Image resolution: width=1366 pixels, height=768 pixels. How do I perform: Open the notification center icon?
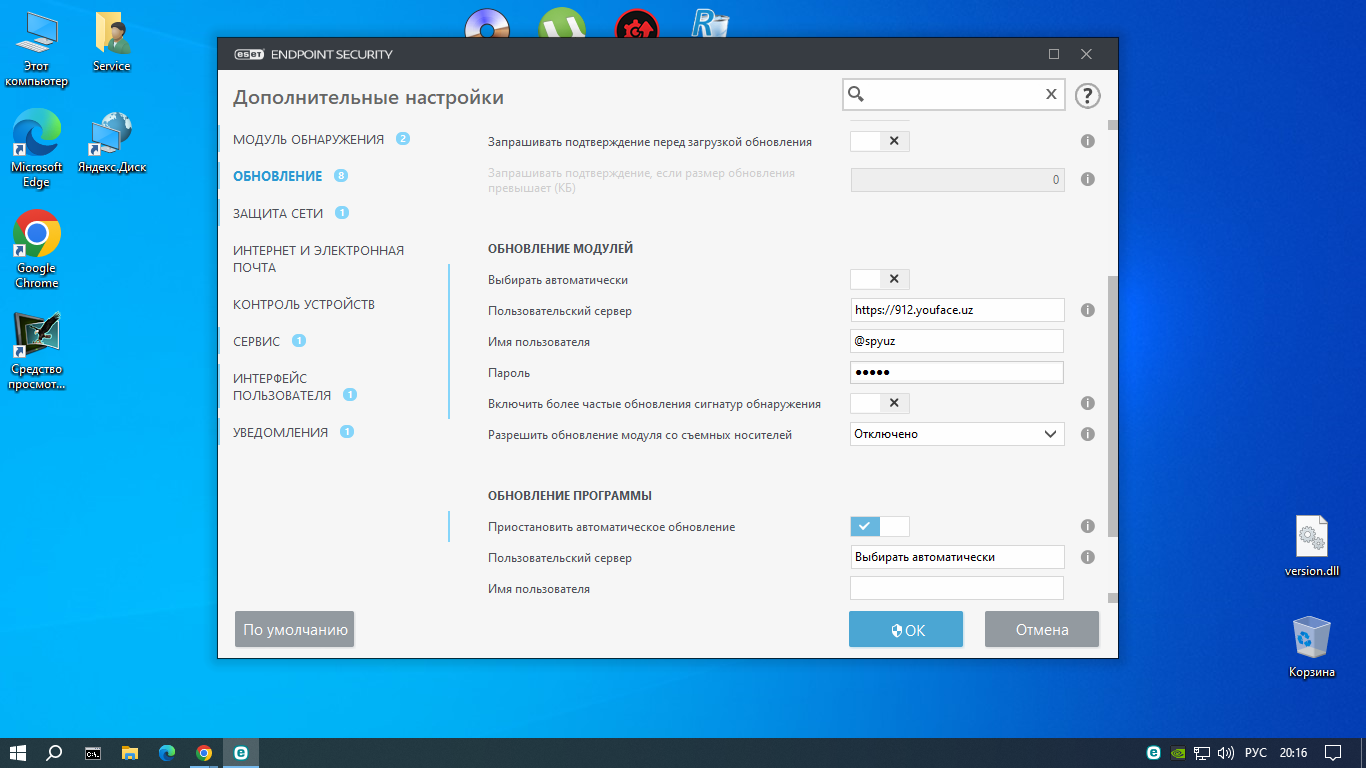click(x=1333, y=753)
